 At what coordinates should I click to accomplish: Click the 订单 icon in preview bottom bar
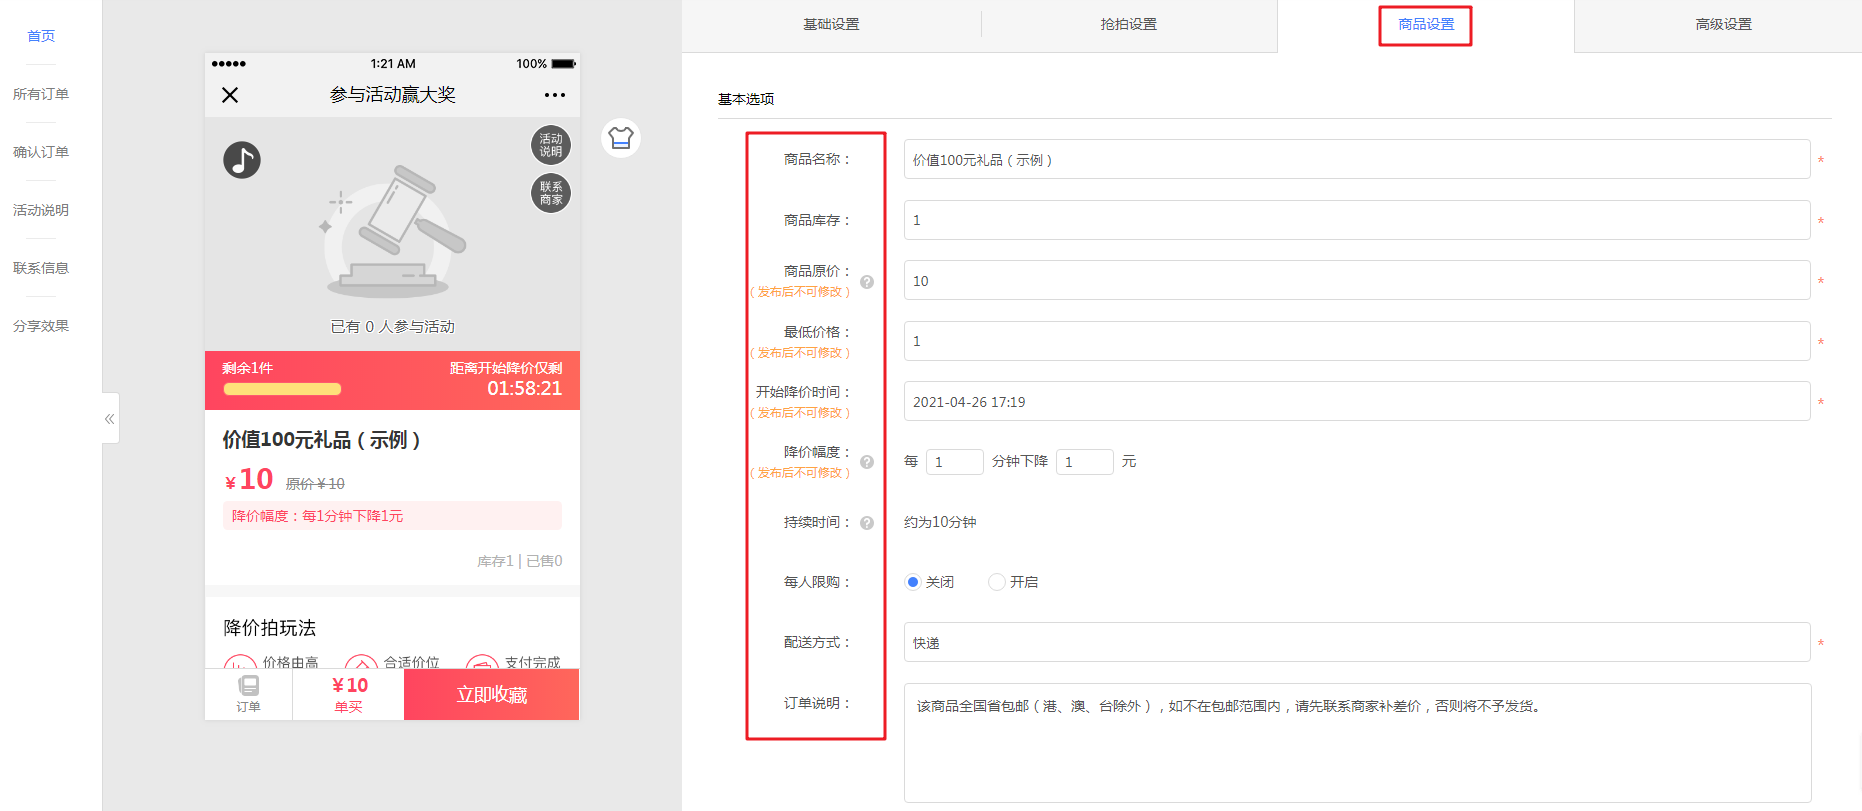point(249,694)
